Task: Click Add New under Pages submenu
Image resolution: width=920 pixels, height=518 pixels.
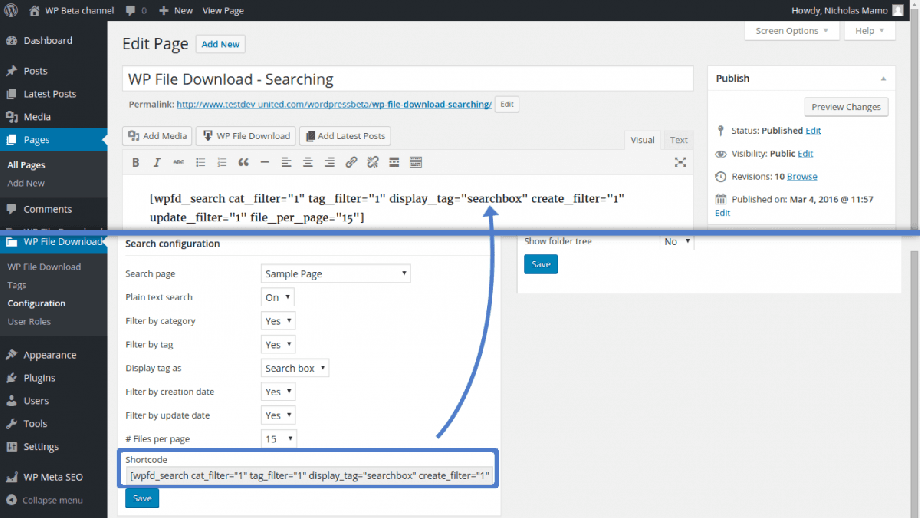Action: point(26,183)
